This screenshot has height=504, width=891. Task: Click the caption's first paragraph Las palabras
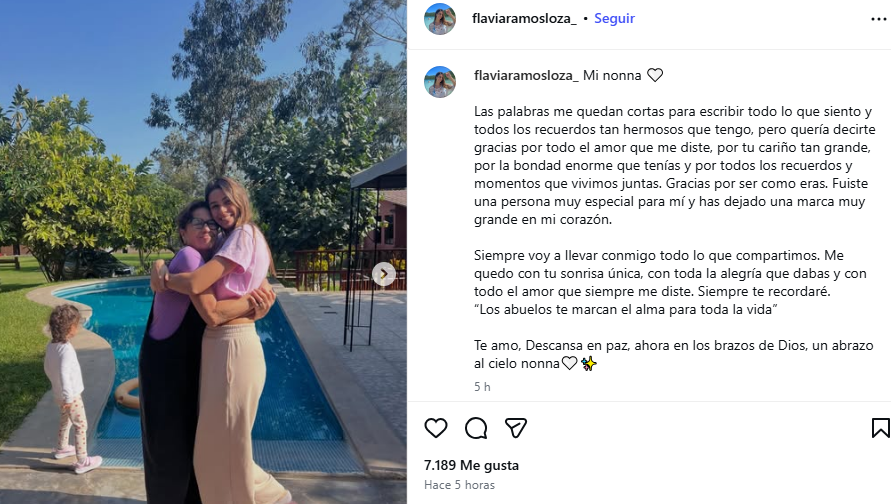pos(675,165)
